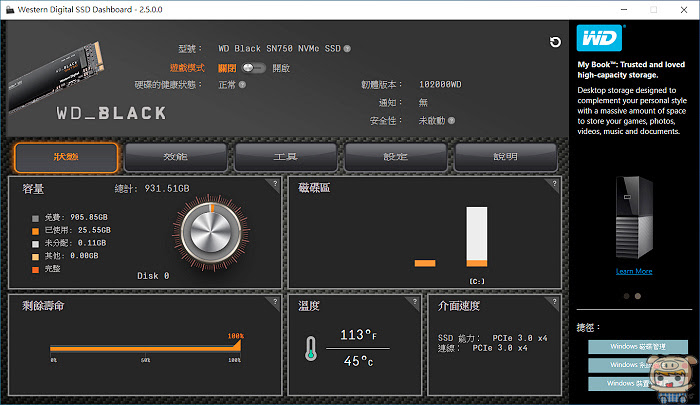Click the 102000WD firmware version value
This screenshot has width=700, height=405.
(x=440, y=84)
